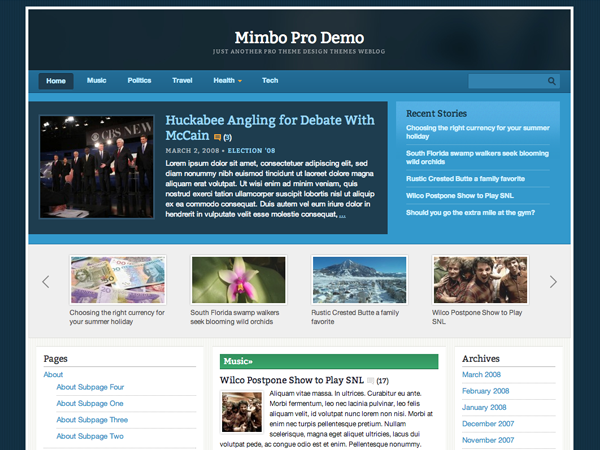Open the (3) comments count link
Screen dimensions: 600x450
coord(228,137)
